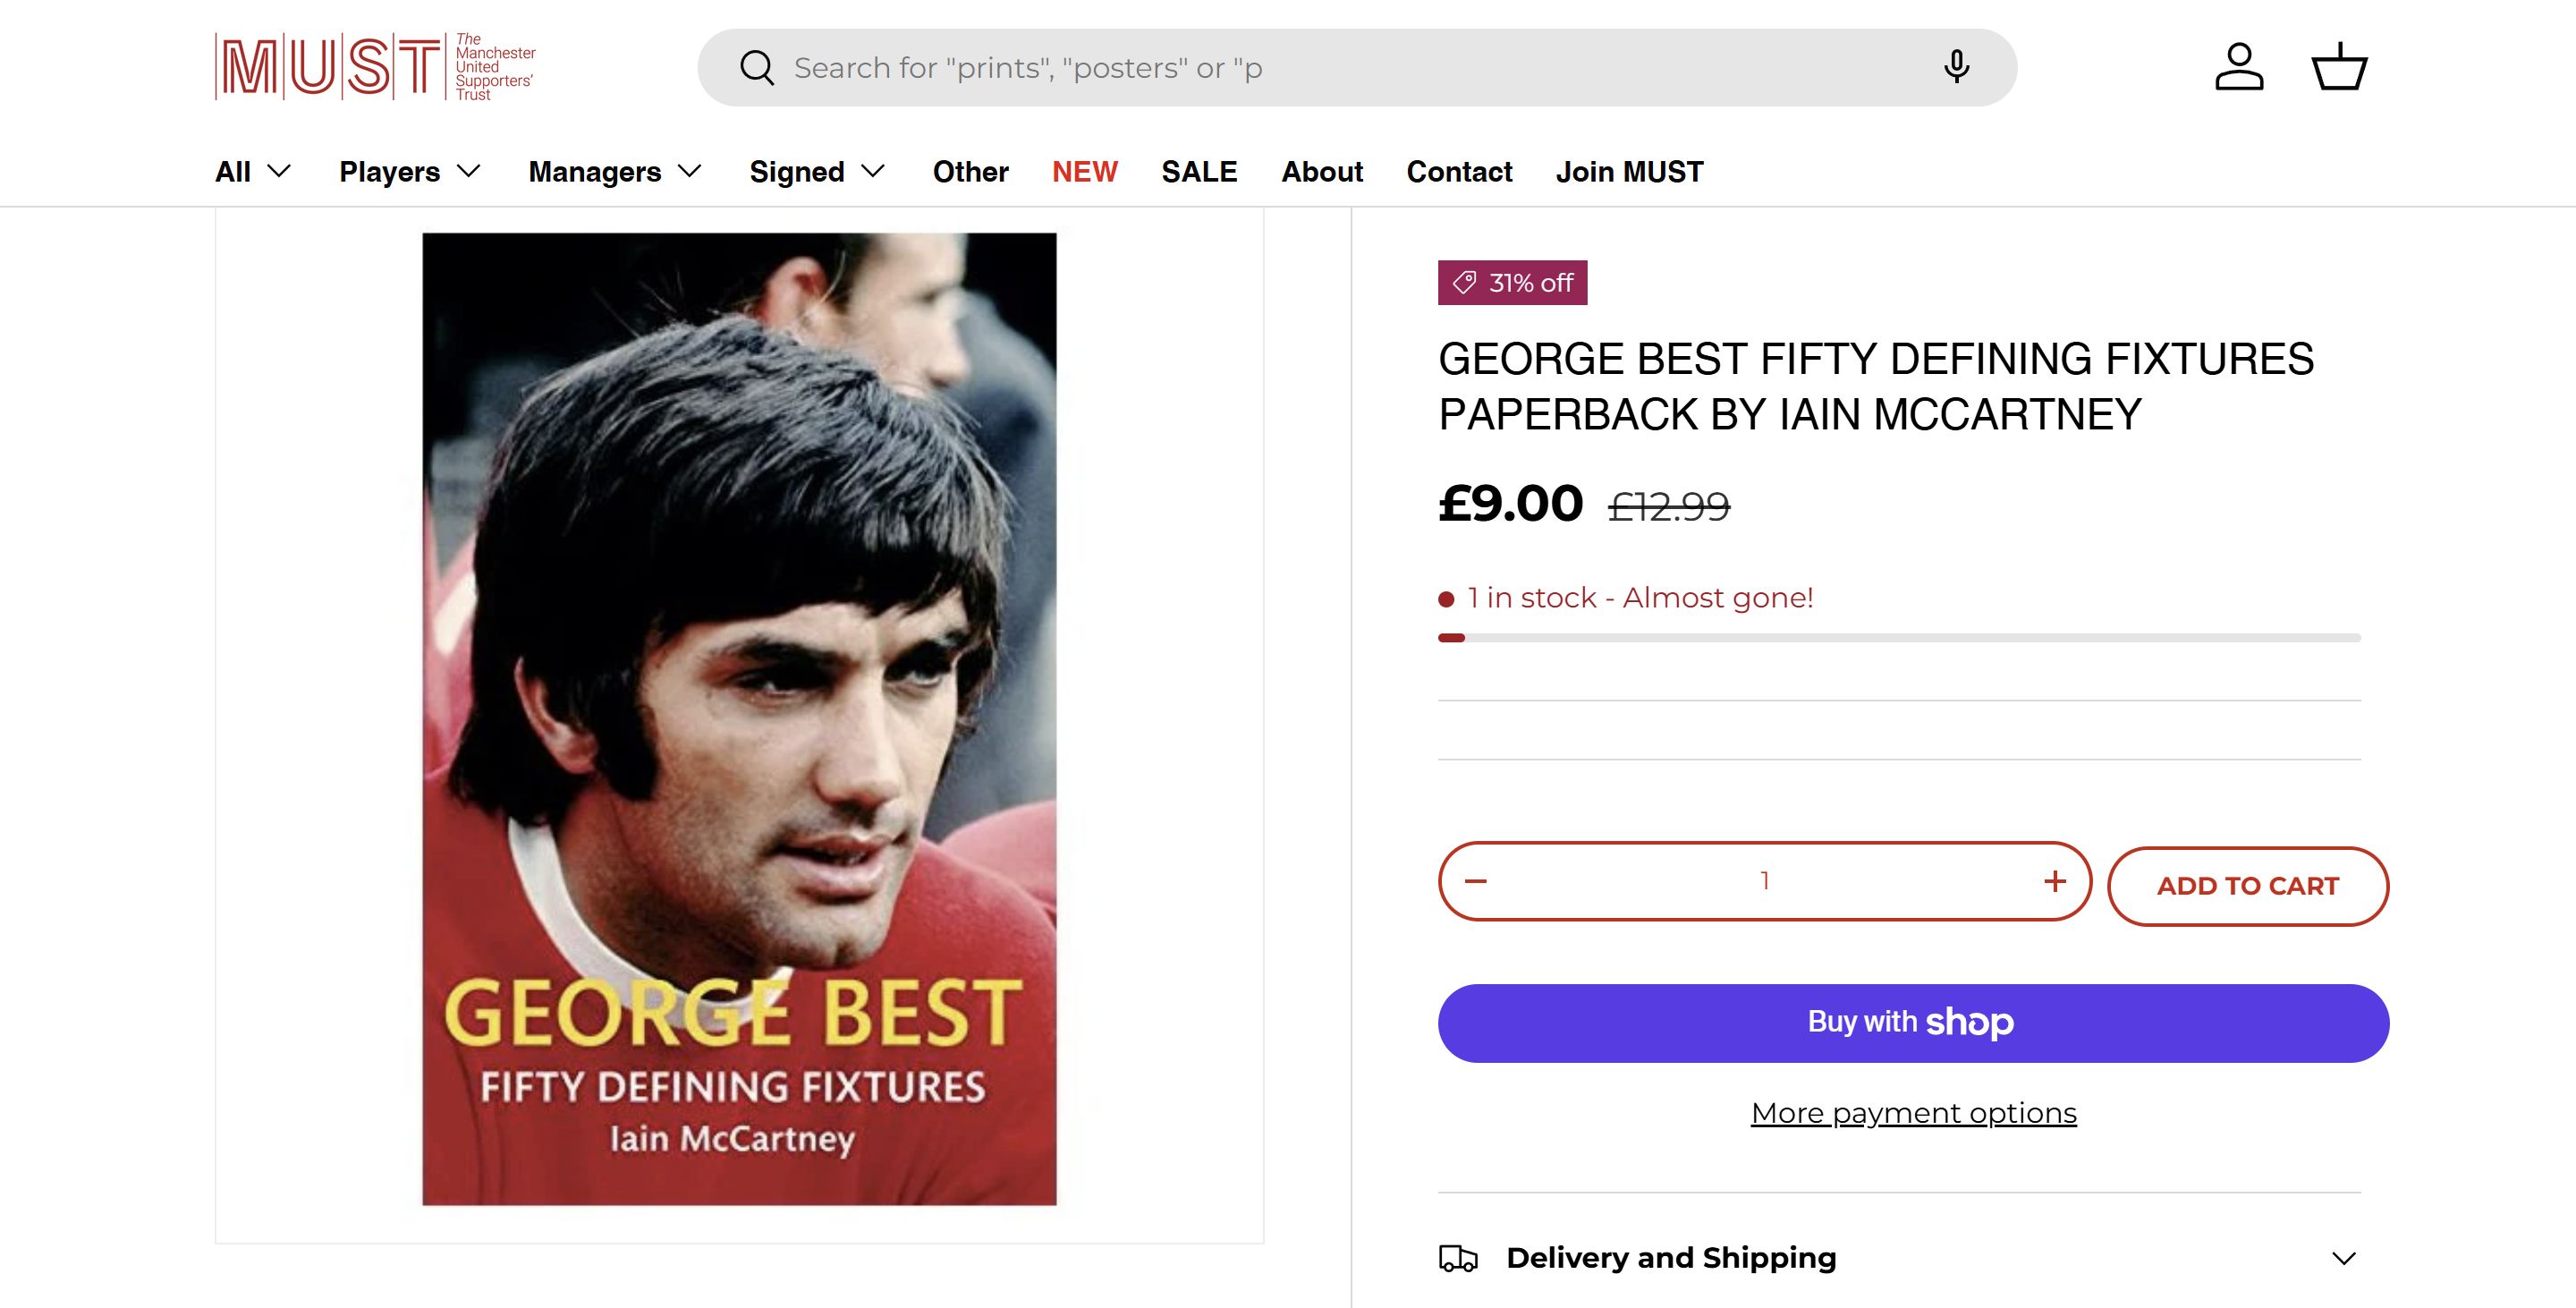2576x1308 pixels.
Task: Increase quantity with plus button
Action: [2054, 881]
